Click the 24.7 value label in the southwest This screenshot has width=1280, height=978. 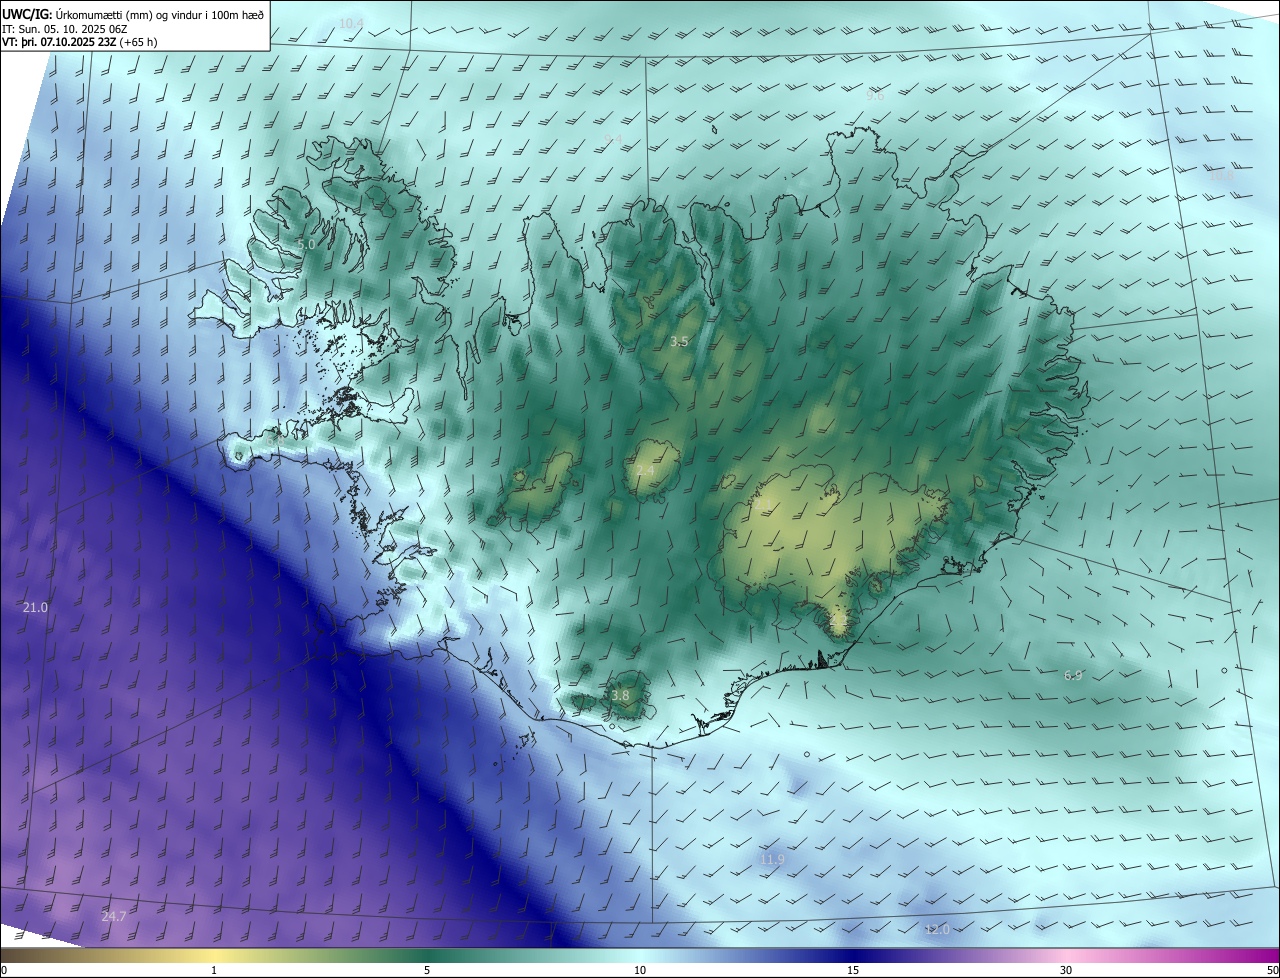pyautogui.click(x=114, y=917)
